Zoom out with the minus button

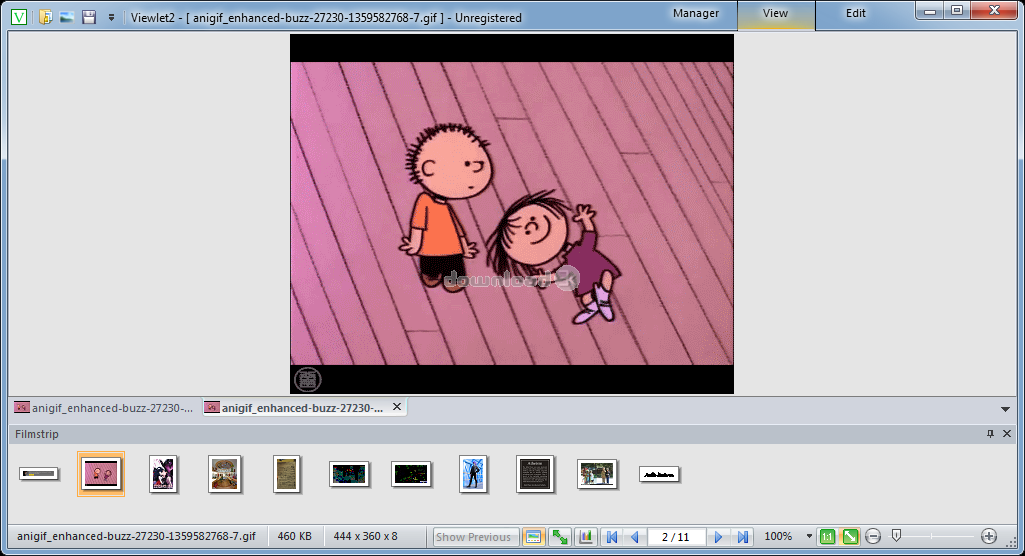pos(873,536)
